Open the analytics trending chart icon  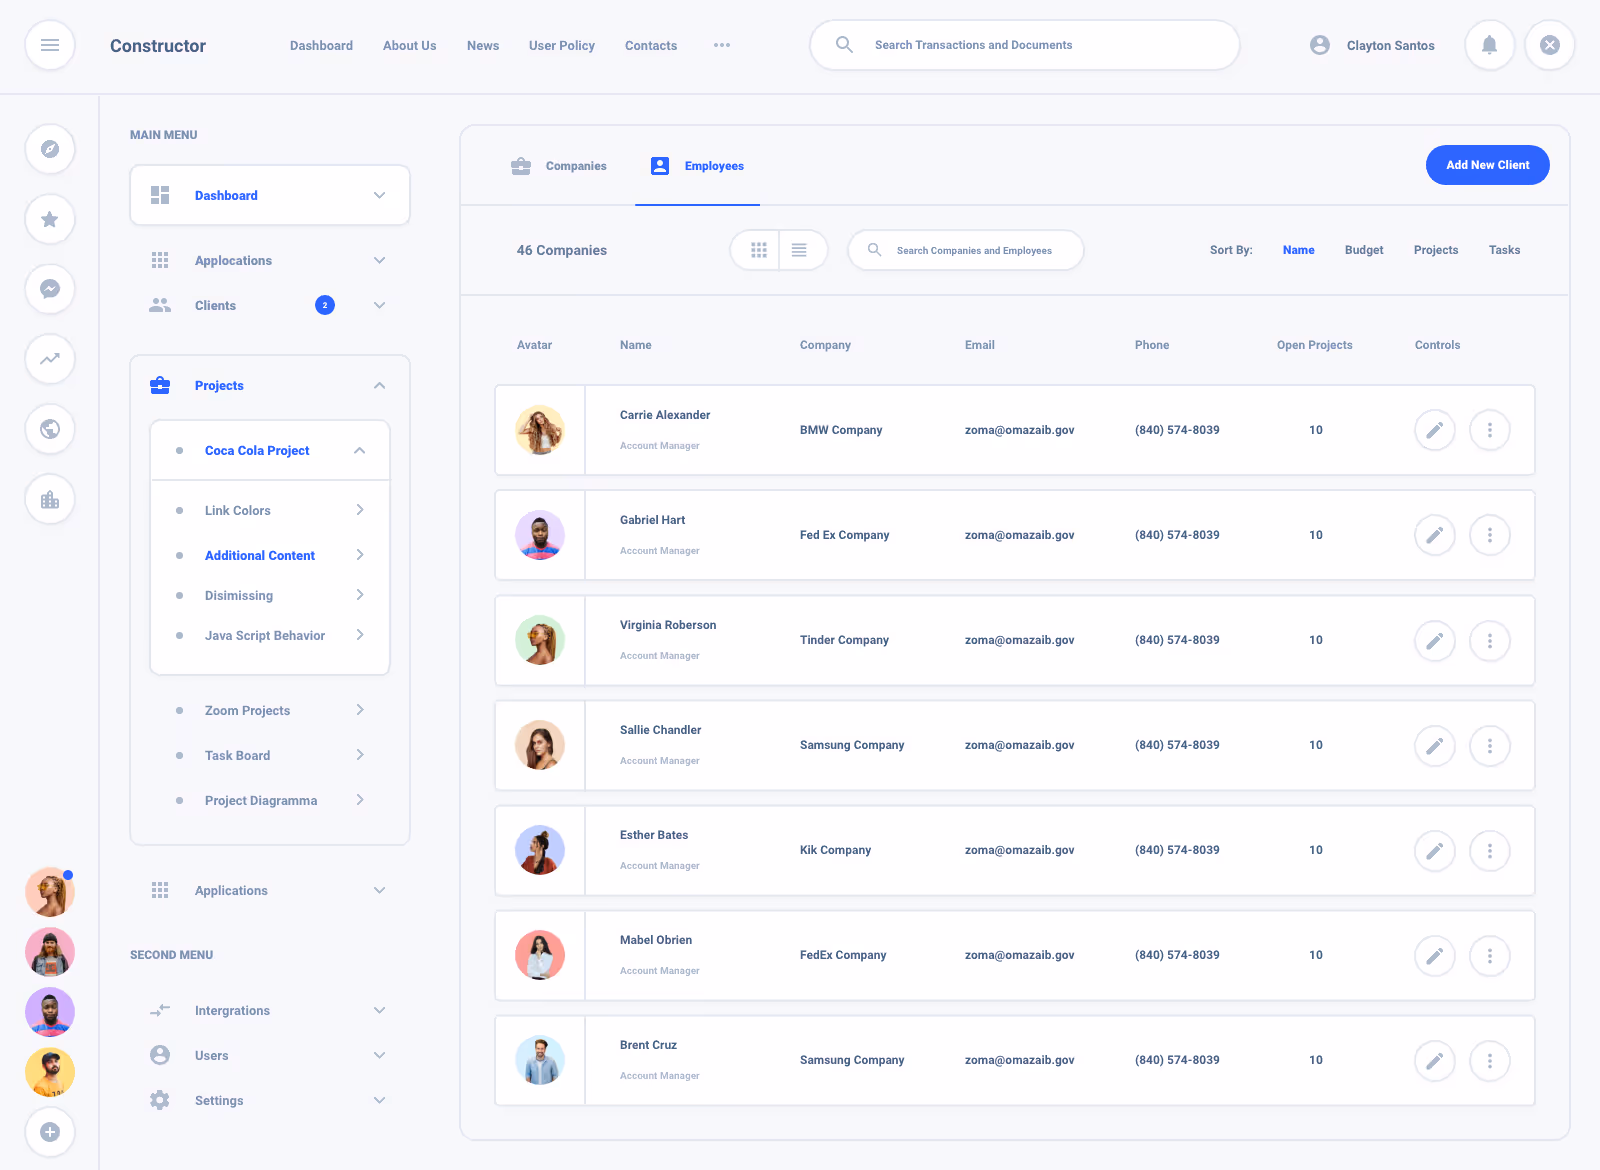[50, 359]
